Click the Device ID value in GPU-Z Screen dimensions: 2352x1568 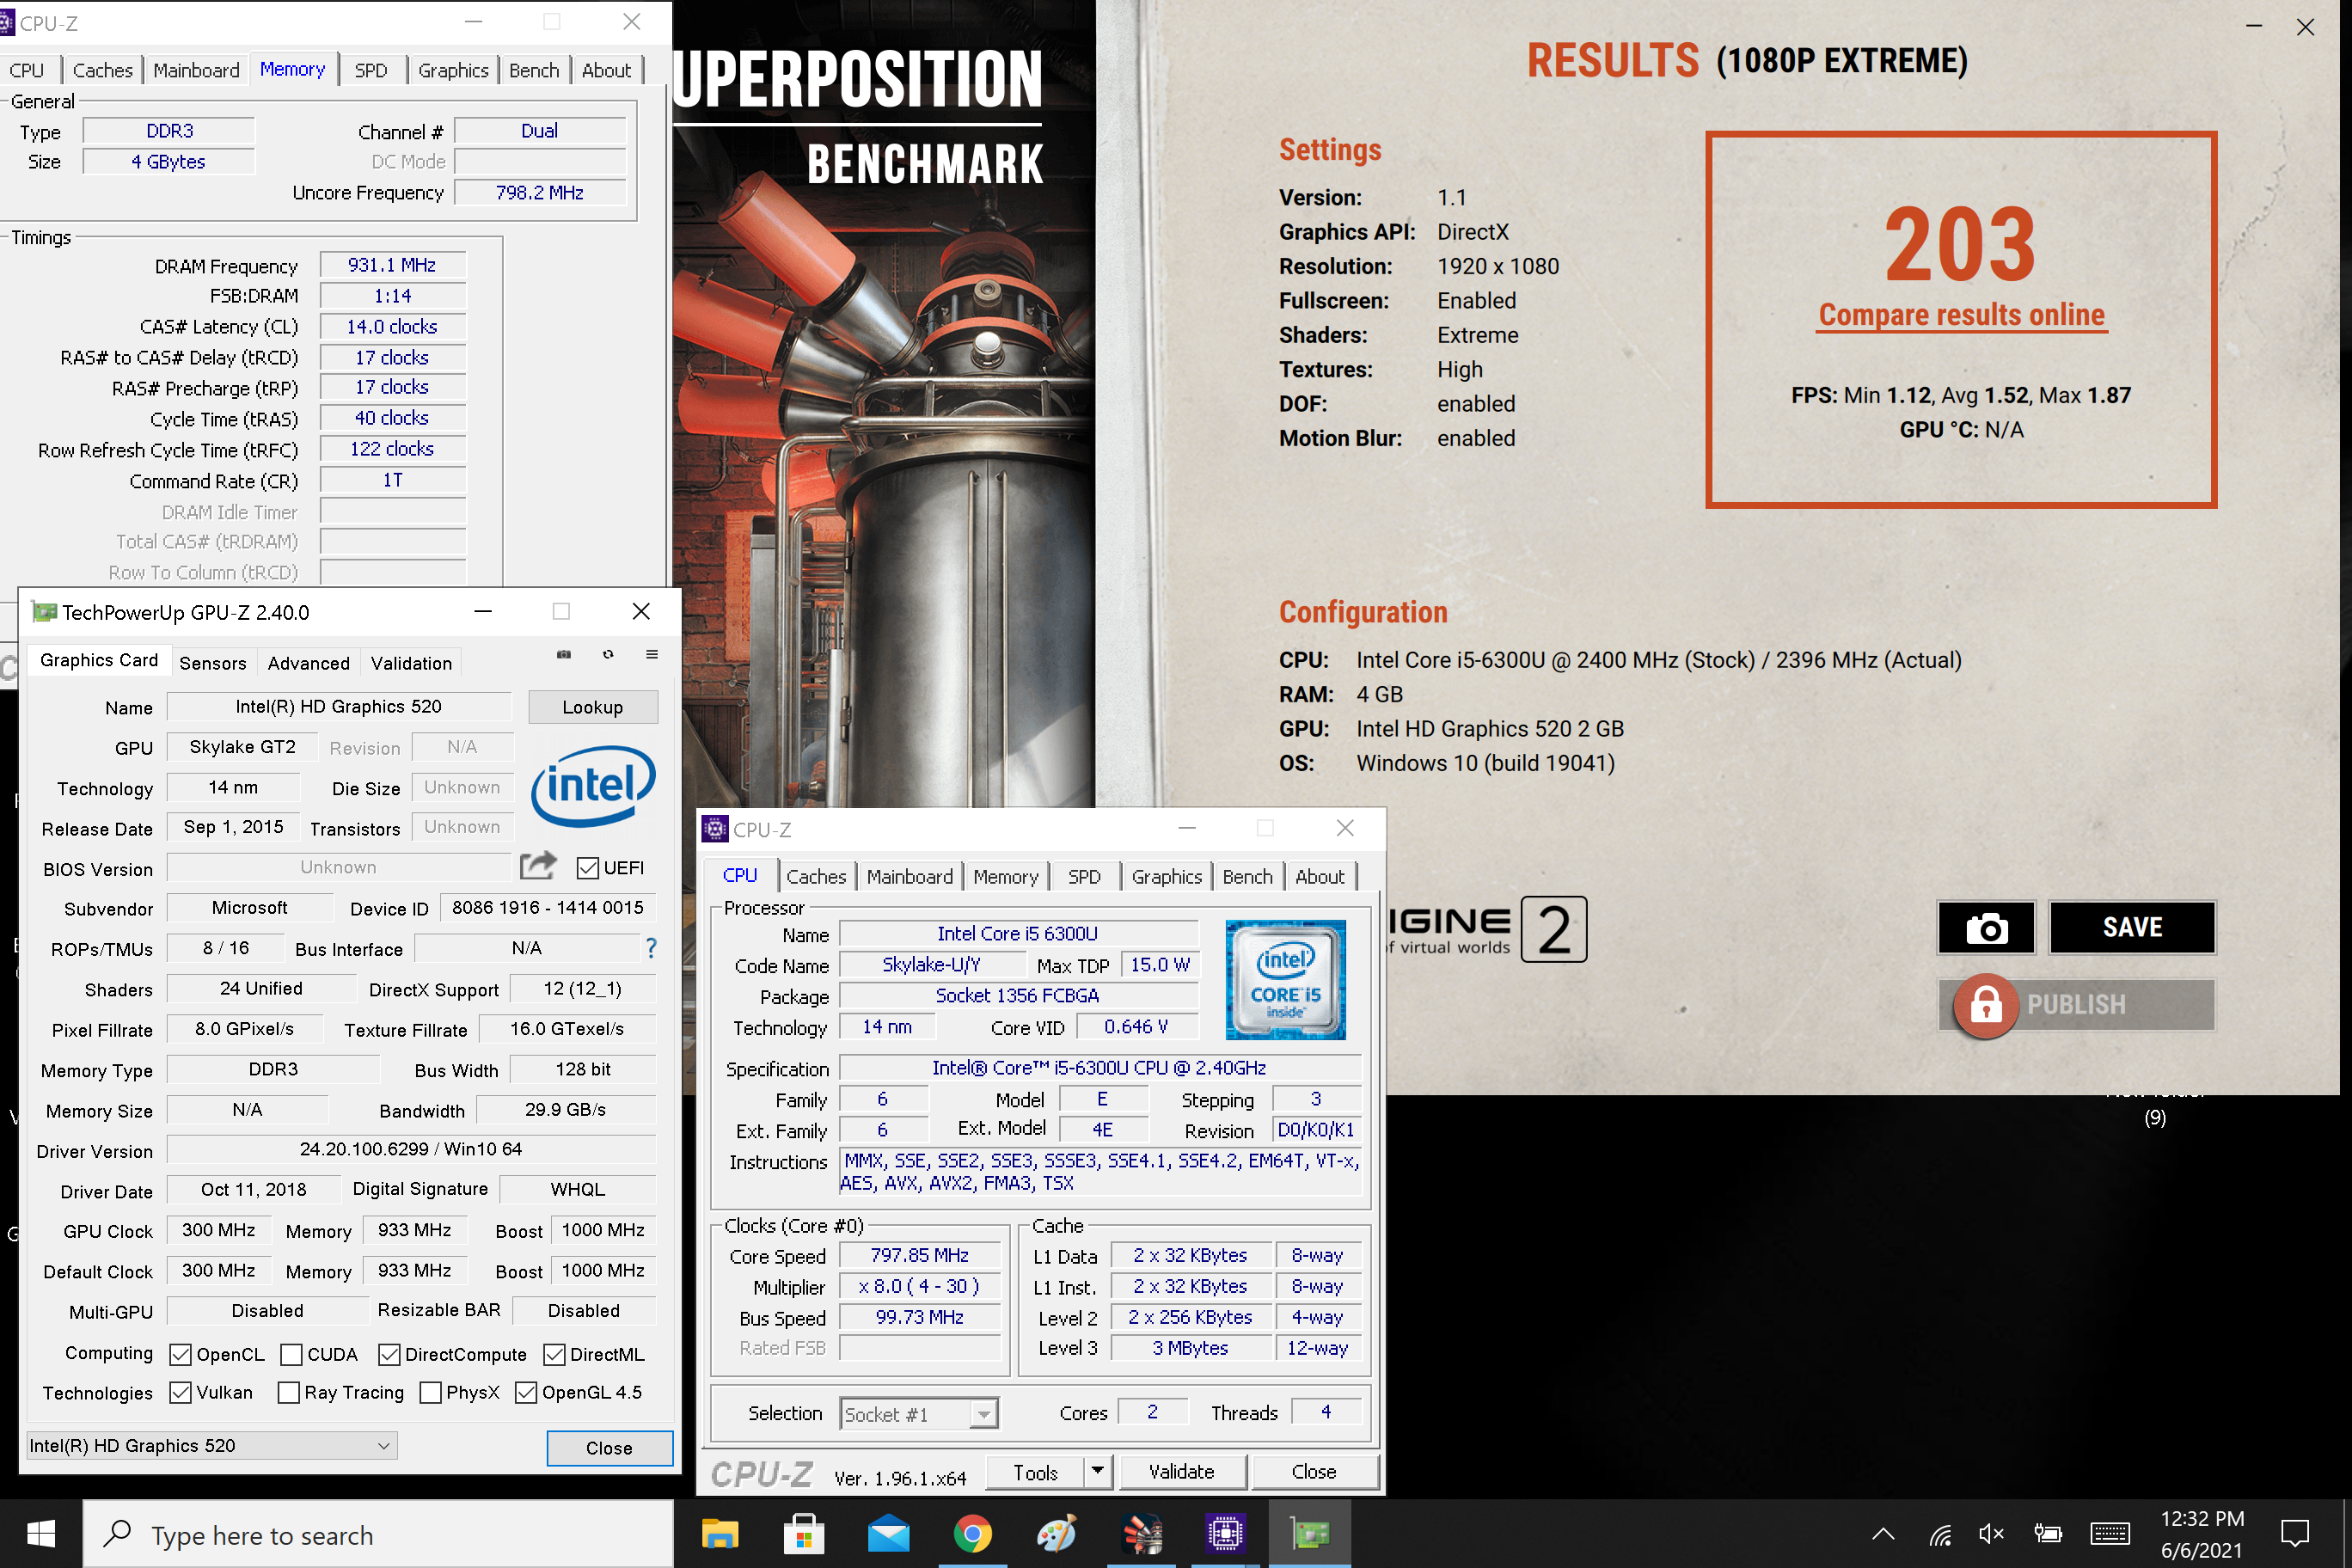[548, 907]
